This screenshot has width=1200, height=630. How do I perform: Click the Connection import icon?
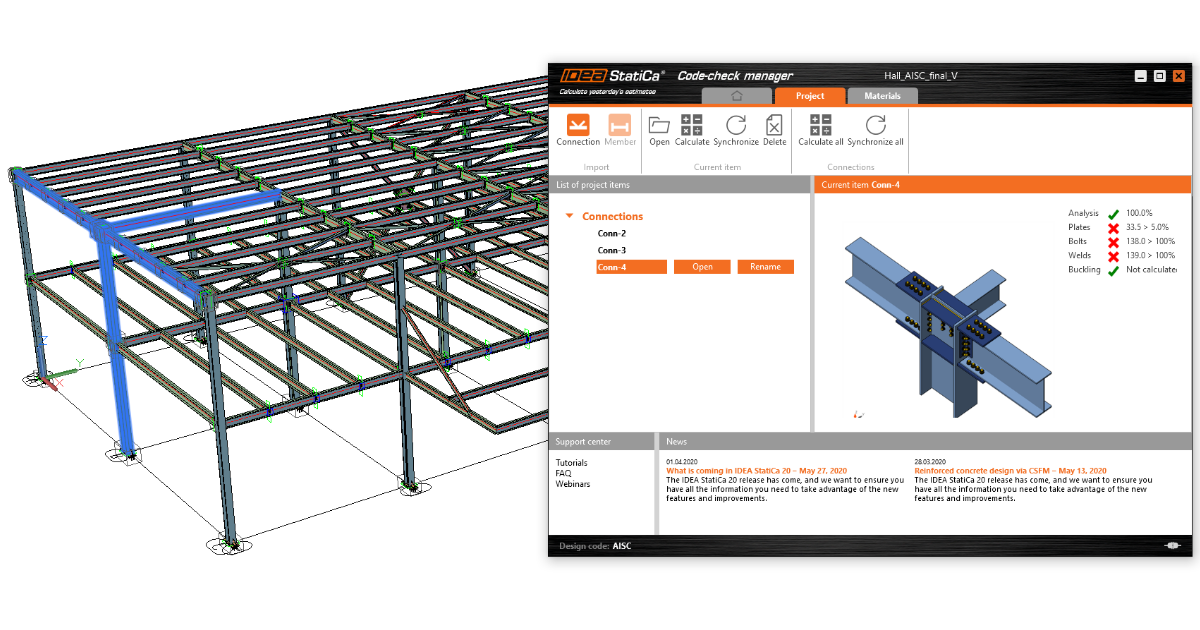[578, 125]
